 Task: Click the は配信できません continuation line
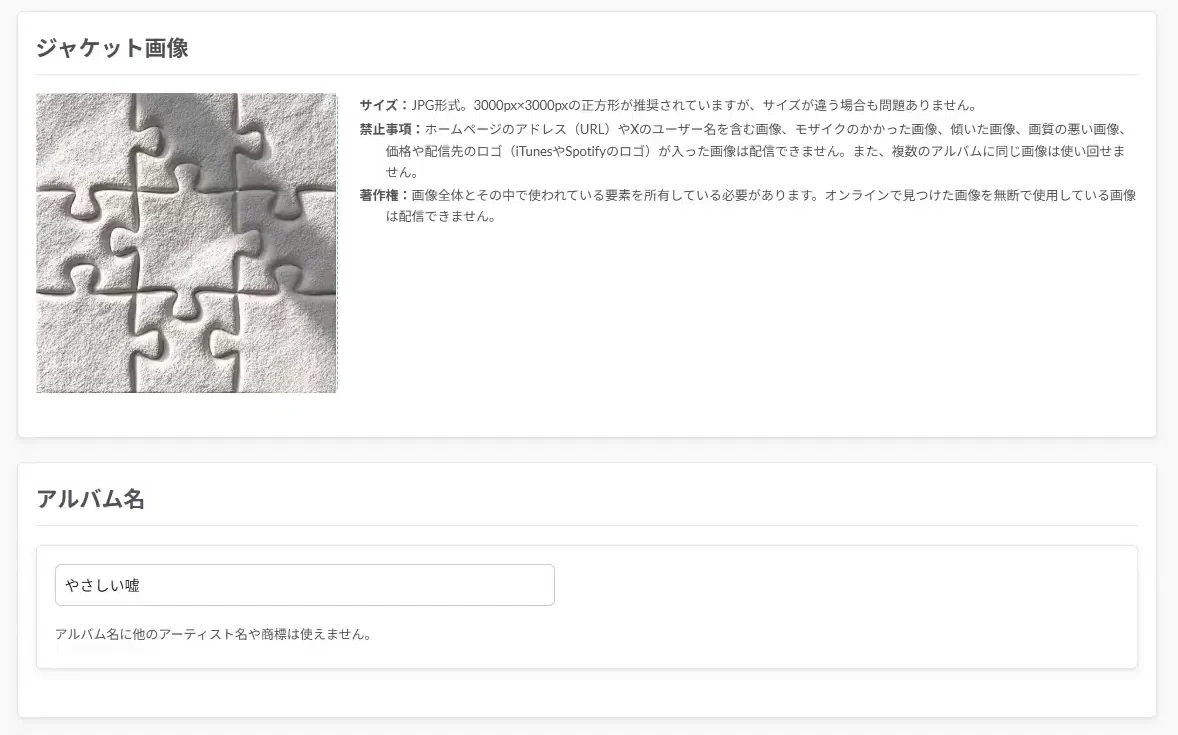click(440, 216)
